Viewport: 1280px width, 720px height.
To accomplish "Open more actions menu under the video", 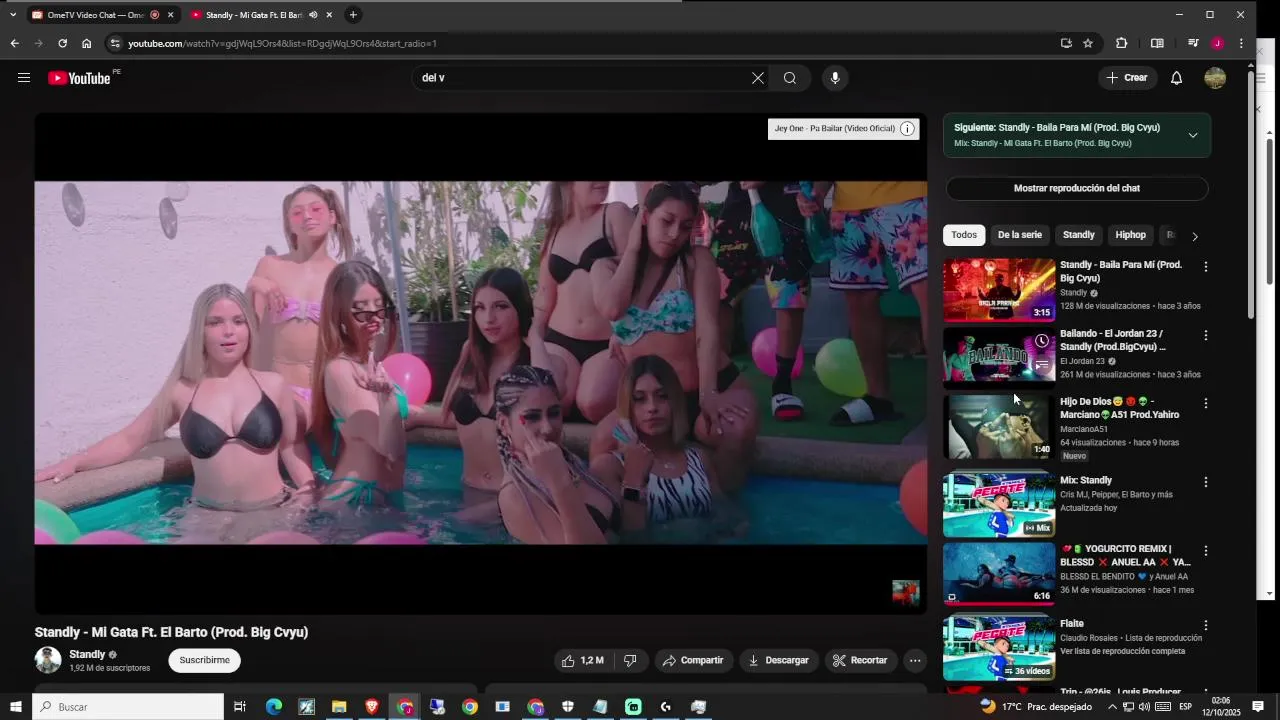I will point(915,660).
